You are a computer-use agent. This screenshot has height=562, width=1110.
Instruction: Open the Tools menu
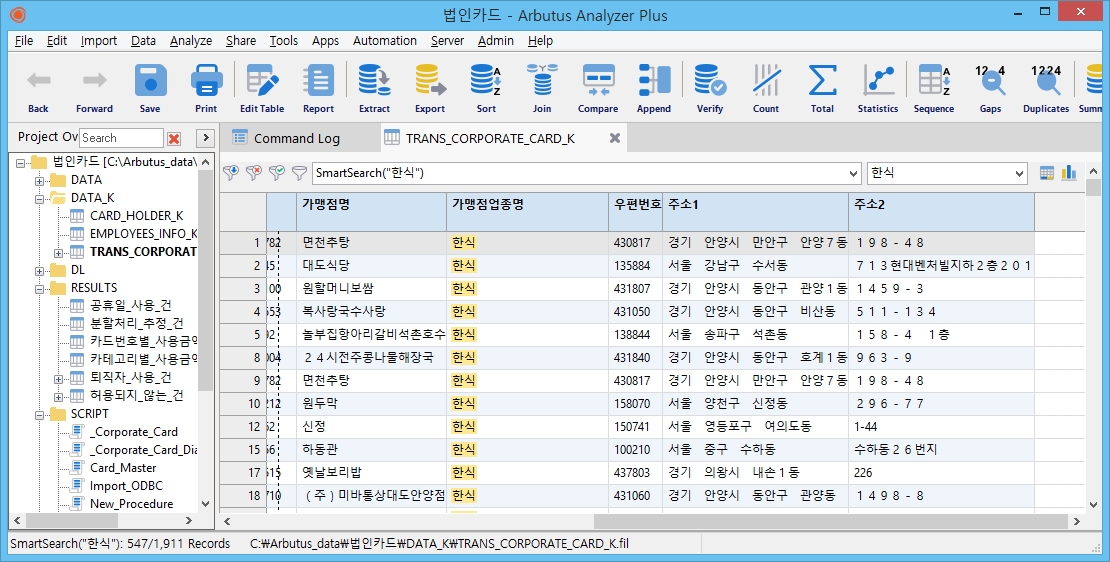pyautogui.click(x=283, y=40)
